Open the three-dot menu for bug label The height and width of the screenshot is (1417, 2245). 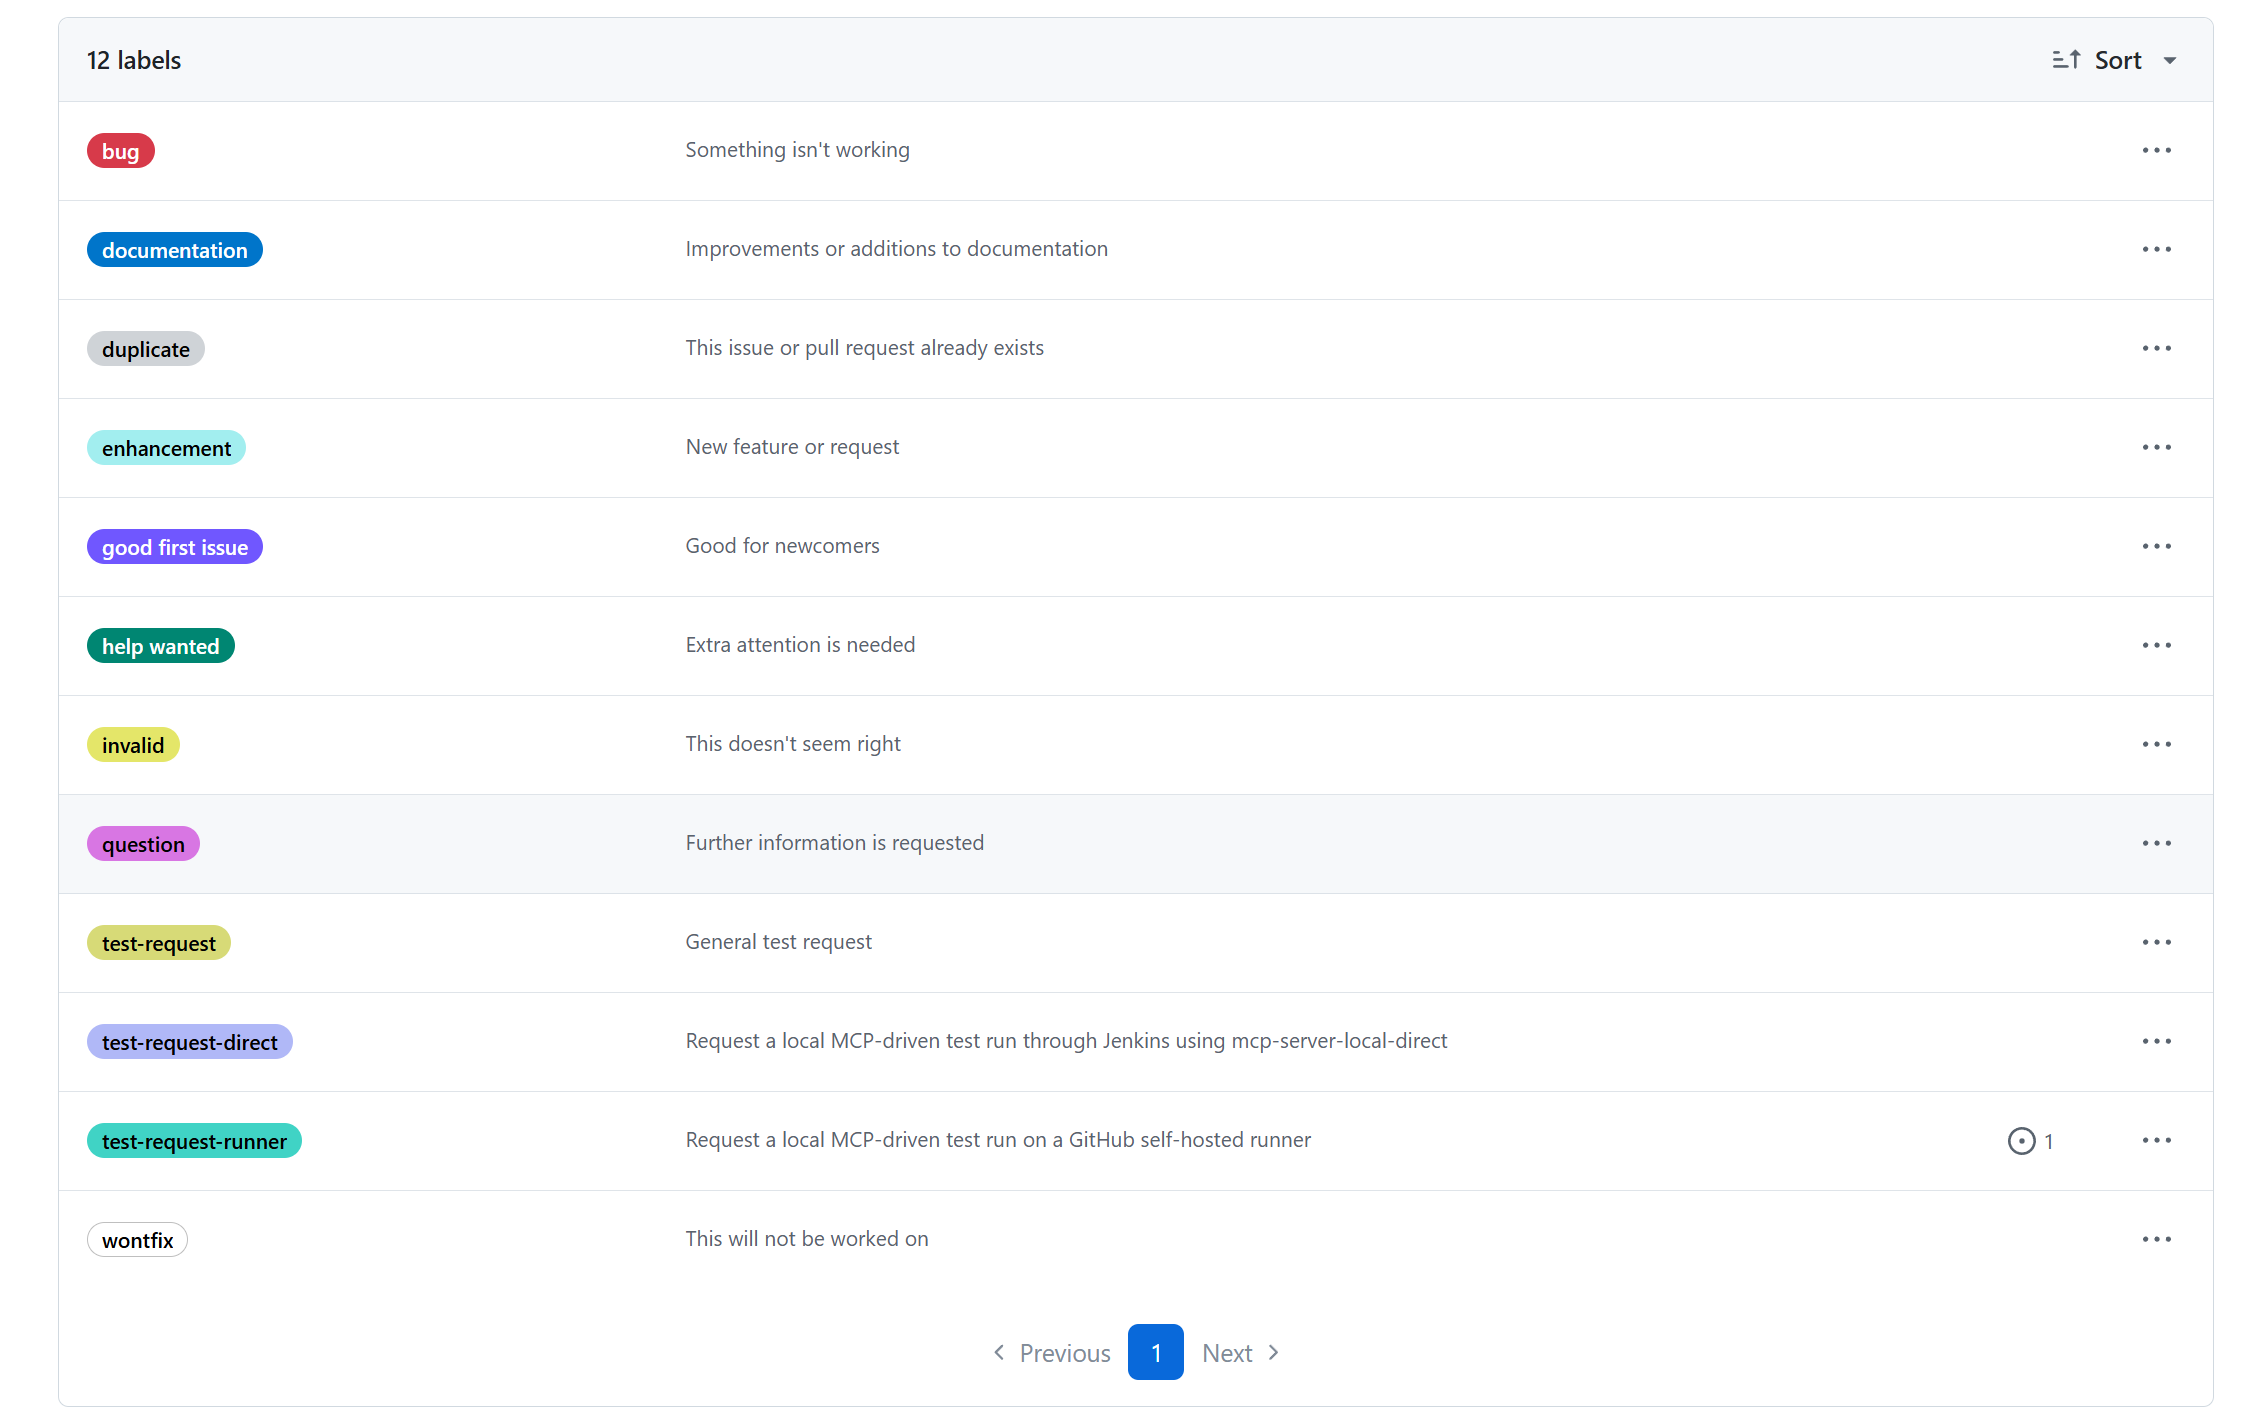click(2156, 150)
